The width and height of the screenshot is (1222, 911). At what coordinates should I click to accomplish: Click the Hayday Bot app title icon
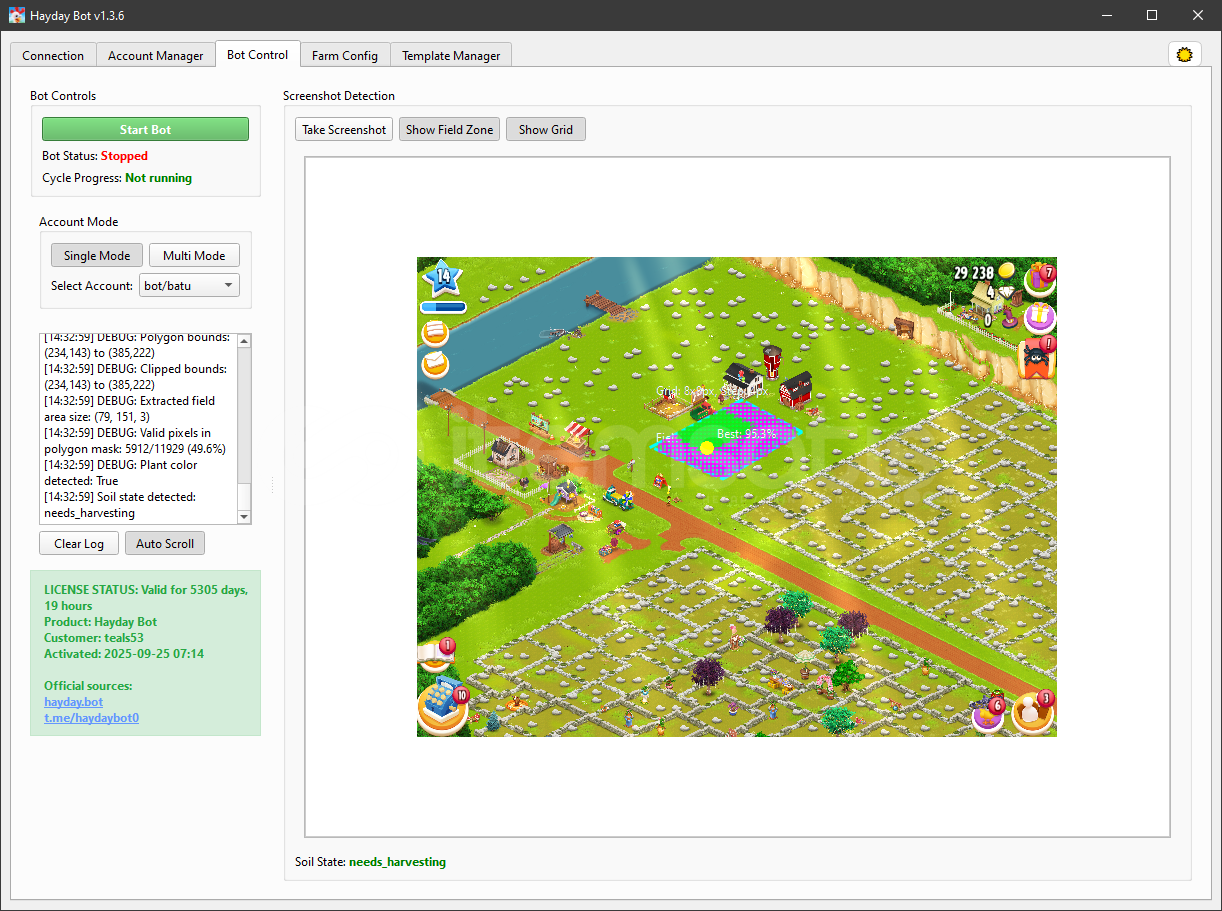pyautogui.click(x=17, y=15)
